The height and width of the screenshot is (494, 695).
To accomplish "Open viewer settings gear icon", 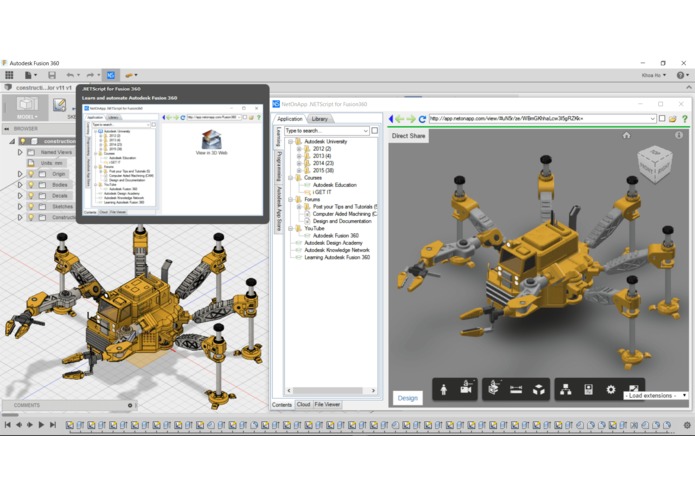I will 611,389.
